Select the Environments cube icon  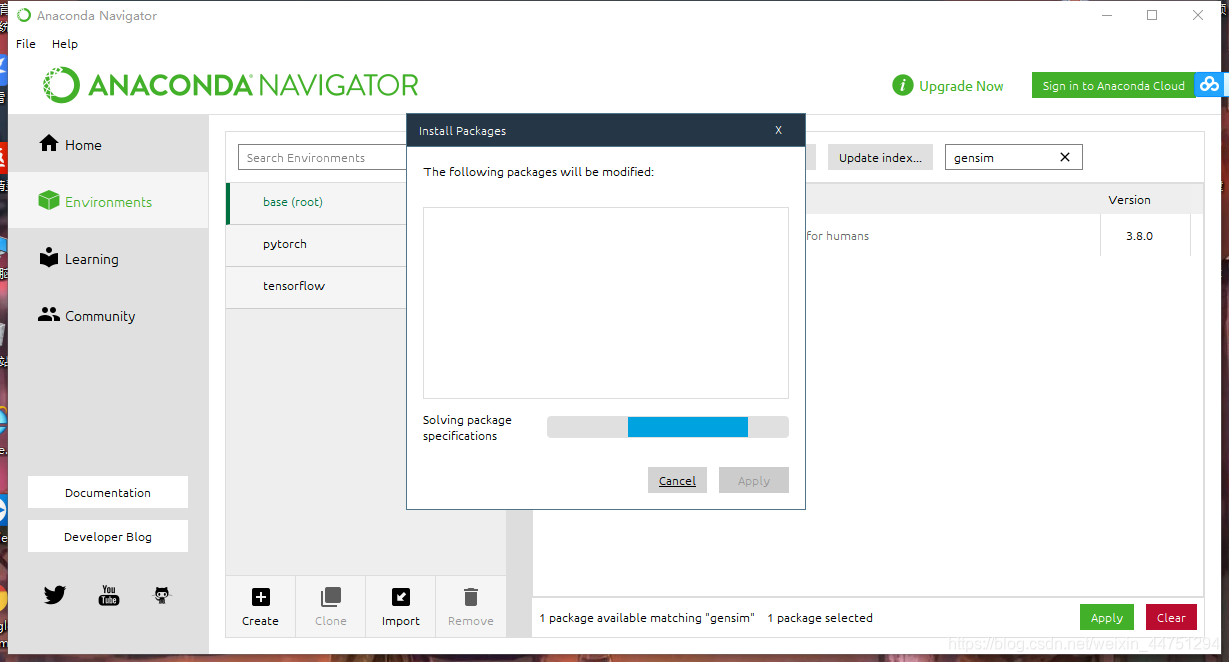(x=49, y=201)
